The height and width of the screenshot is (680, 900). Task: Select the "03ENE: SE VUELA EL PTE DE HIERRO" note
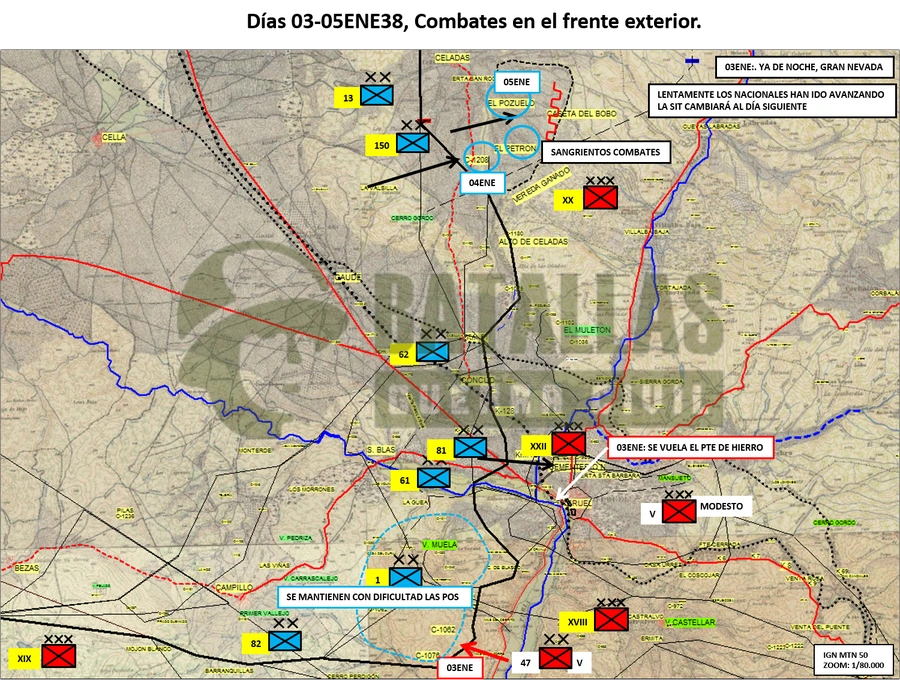(690, 448)
